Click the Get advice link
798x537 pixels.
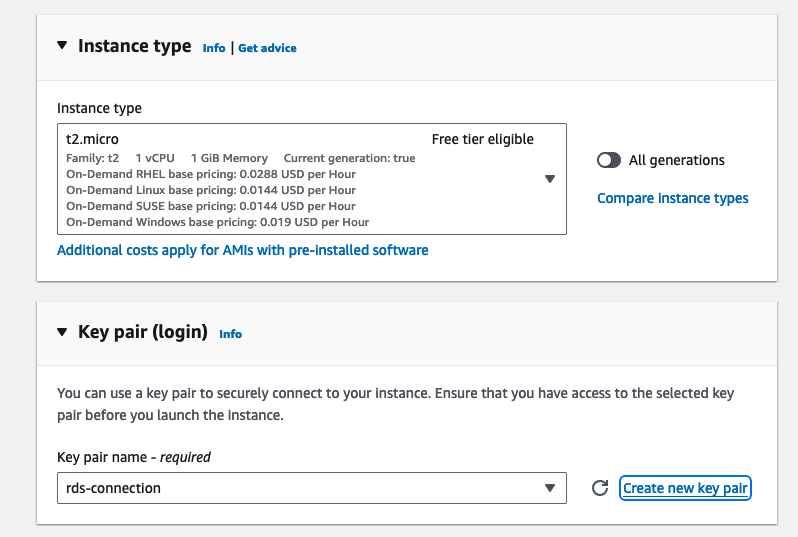(x=267, y=48)
